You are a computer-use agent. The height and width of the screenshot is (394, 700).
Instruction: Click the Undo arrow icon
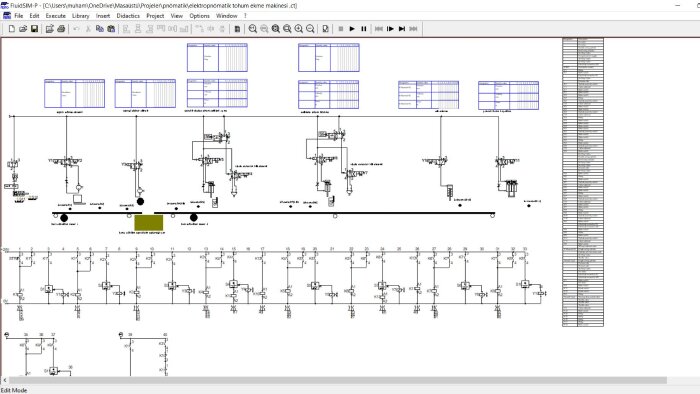pyautogui.click(x=76, y=29)
